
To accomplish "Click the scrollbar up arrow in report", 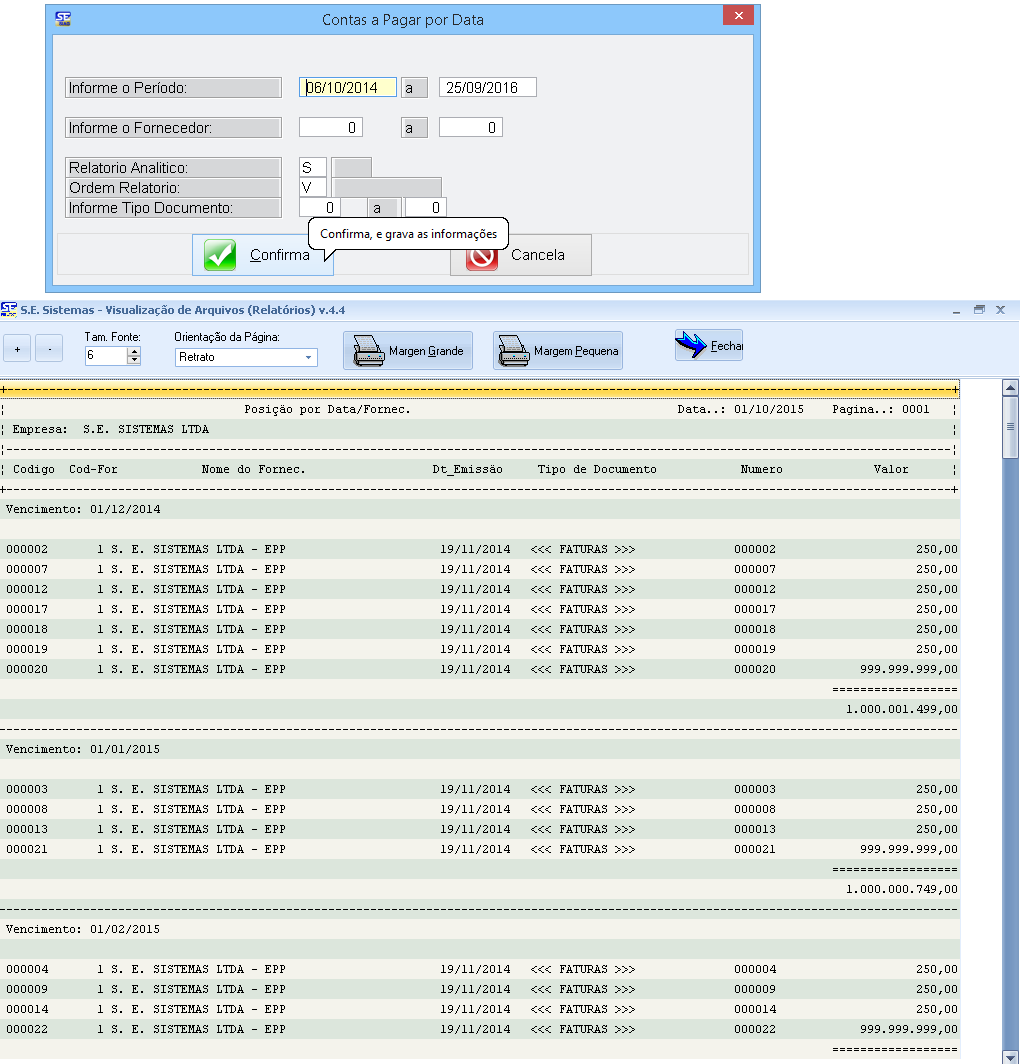I will 1010,388.
